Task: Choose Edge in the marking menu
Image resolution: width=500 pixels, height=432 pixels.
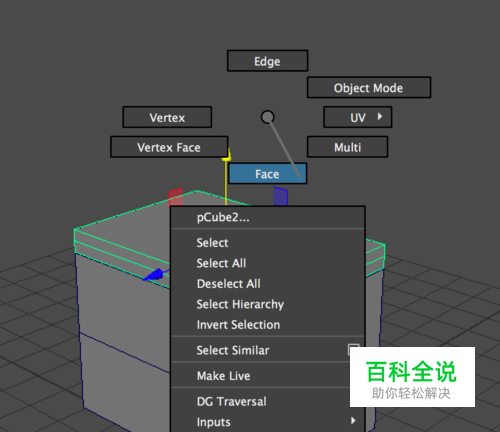Action: (x=267, y=61)
